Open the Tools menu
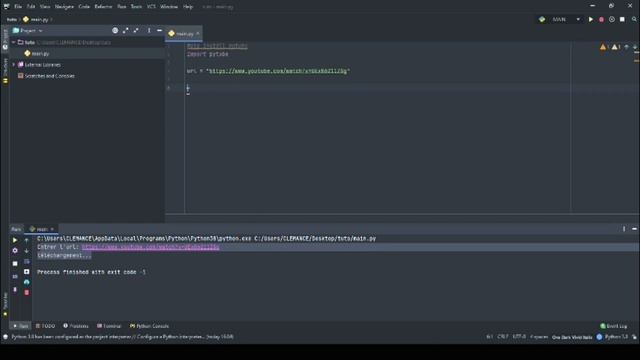Image resolution: width=640 pixels, height=360 pixels. (x=136, y=7)
